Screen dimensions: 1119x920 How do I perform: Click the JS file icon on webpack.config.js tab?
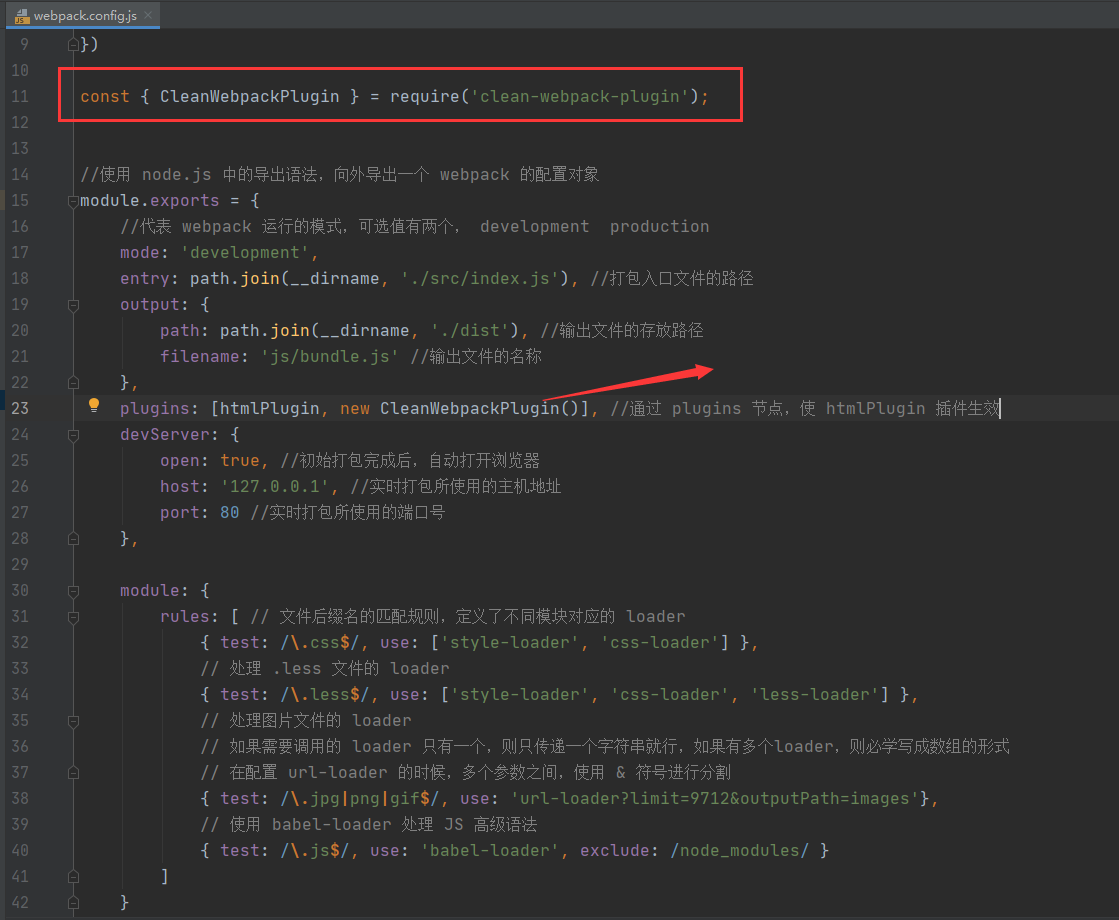click(x=22, y=16)
